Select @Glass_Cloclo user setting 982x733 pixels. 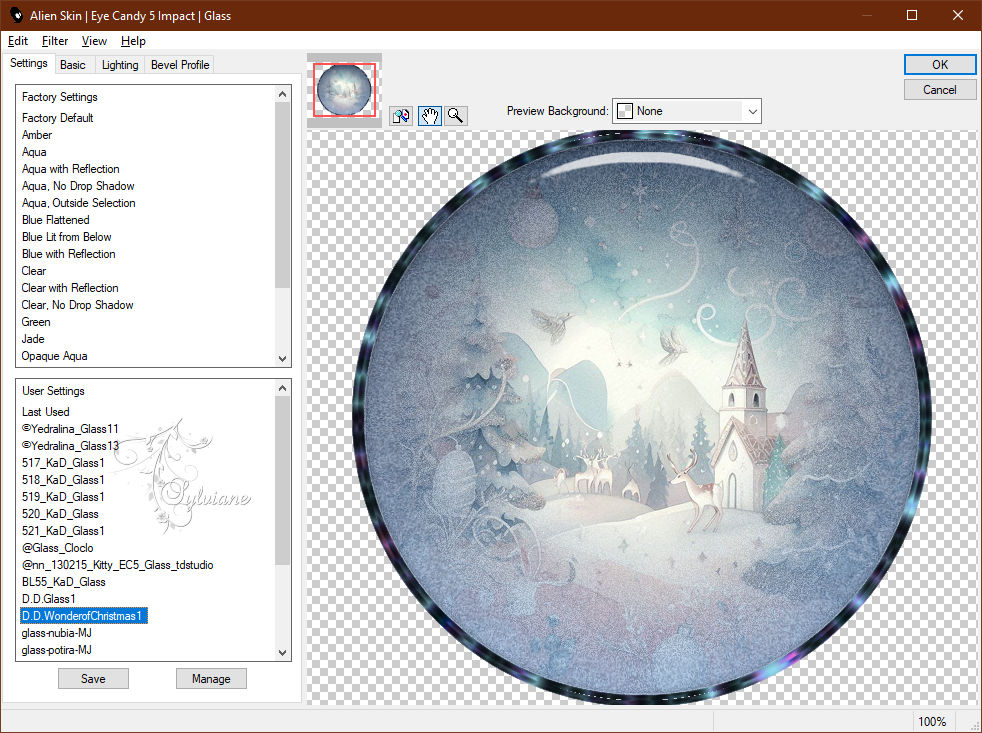[x=57, y=548]
